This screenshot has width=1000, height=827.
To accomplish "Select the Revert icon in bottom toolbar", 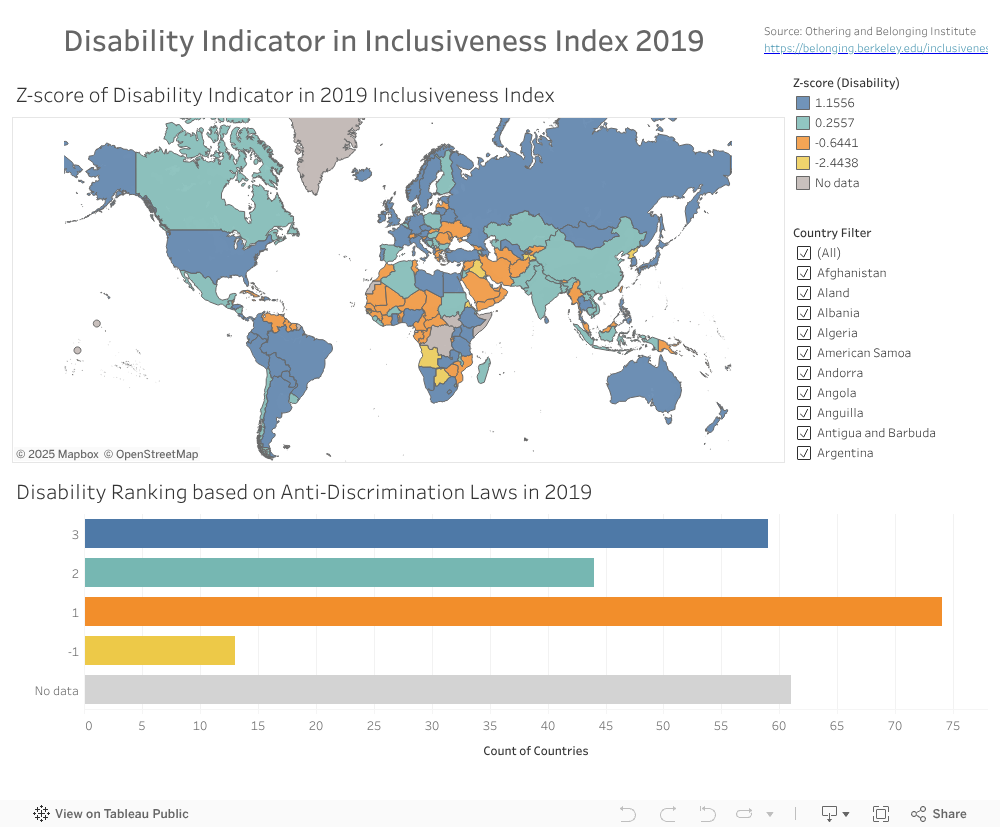I will point(707,813).
